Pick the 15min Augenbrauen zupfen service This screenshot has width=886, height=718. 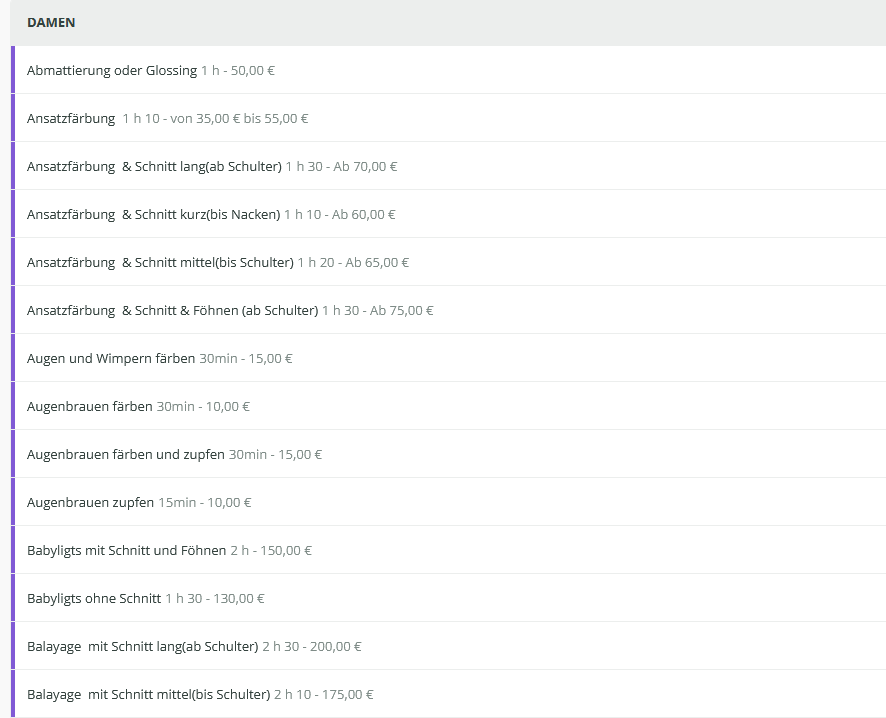tap(91, 503)
